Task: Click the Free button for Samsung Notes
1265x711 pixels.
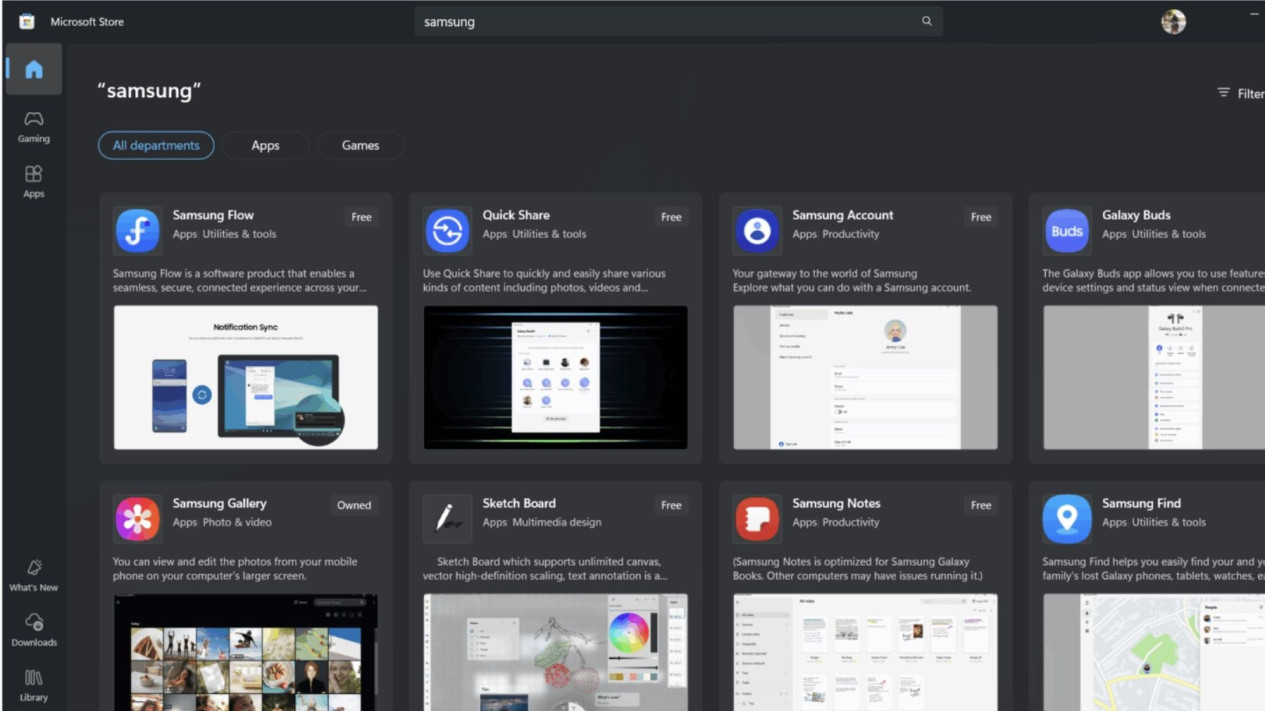Action: point(981,505)
